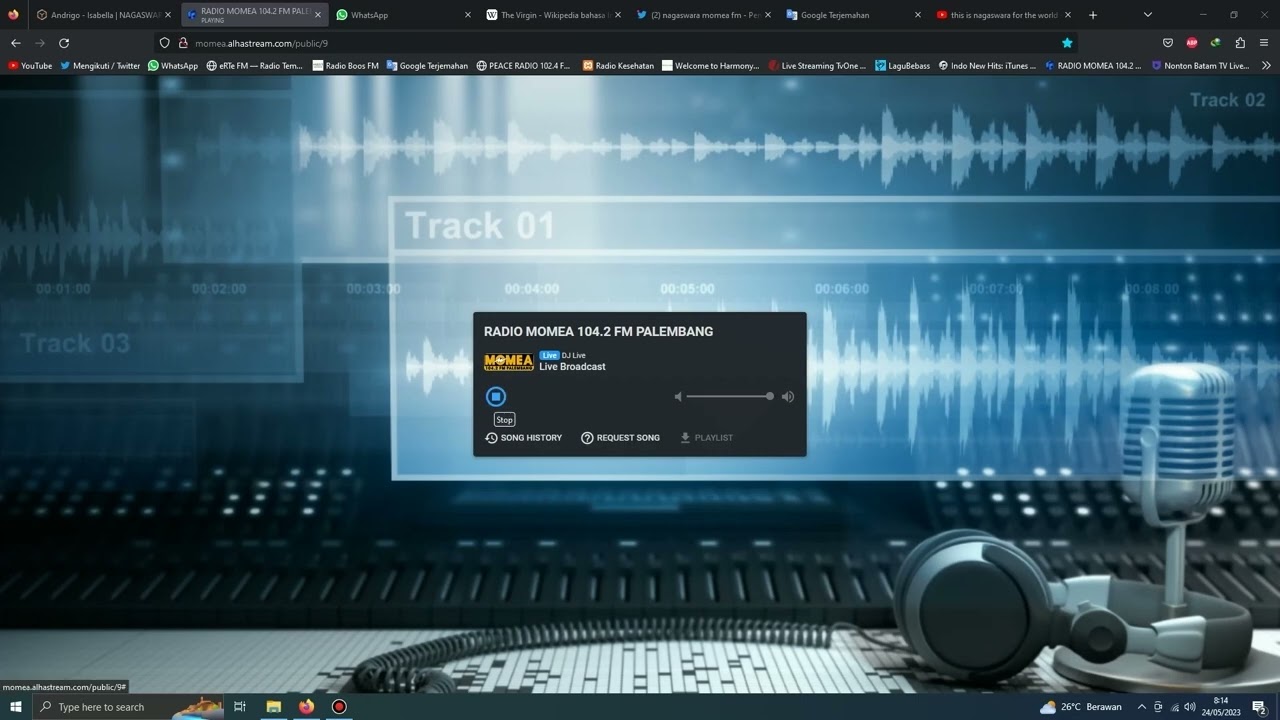
Task: Open system volume control in tray
Action: coord(1191,707)
